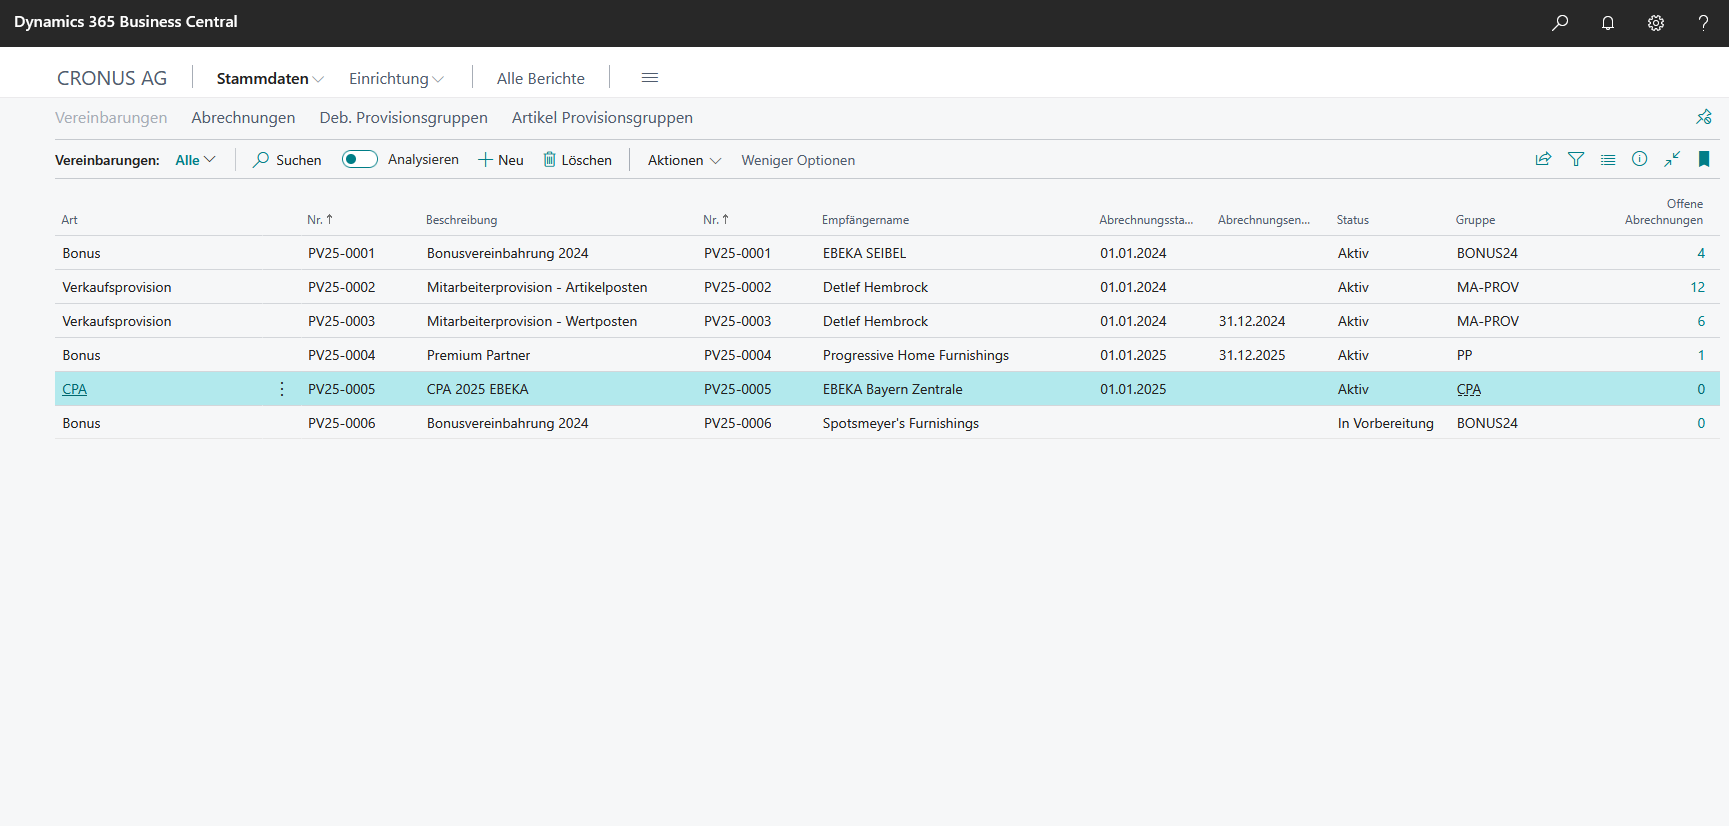Select the cell PV25-0001 after Bonus
The width and height of the screenshot is (1729, 826).
click(342, 253)
